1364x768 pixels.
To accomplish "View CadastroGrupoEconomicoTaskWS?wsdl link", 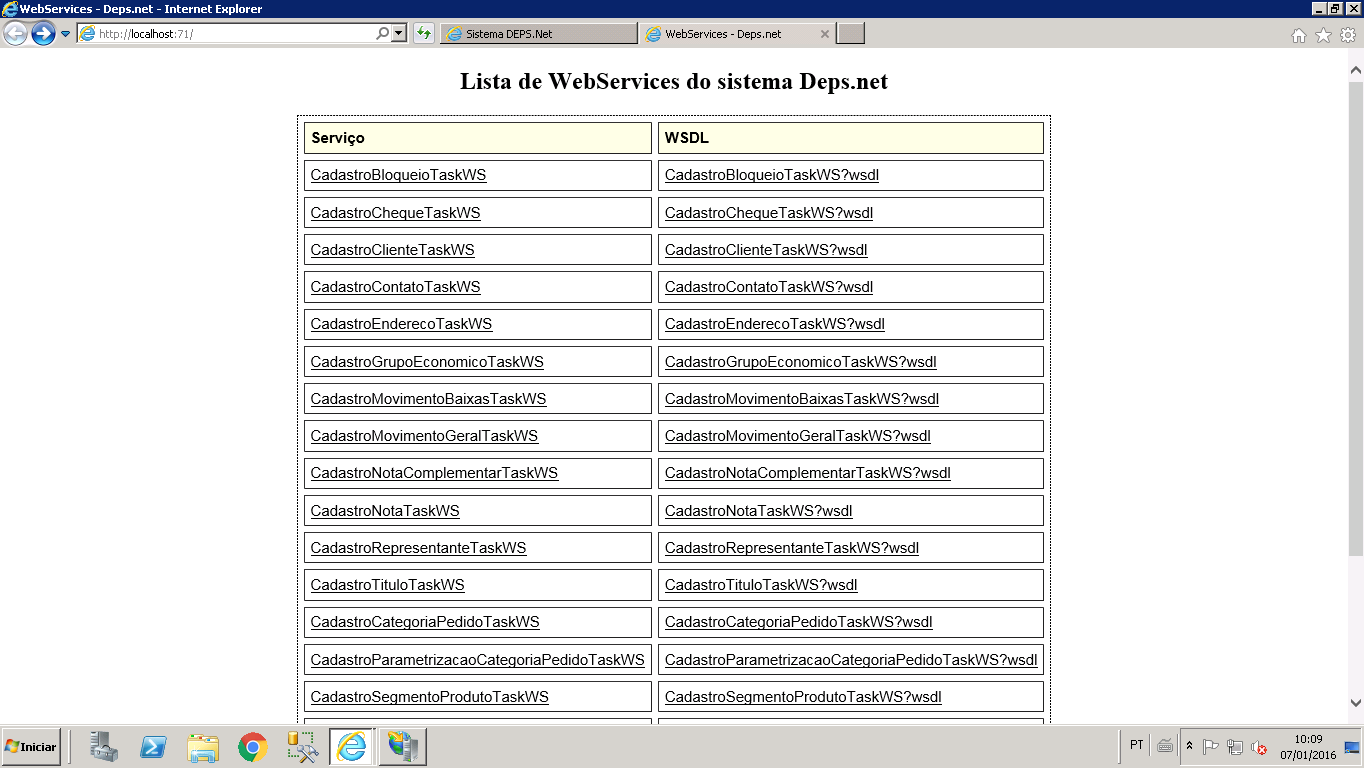I will tap(801, 362).
